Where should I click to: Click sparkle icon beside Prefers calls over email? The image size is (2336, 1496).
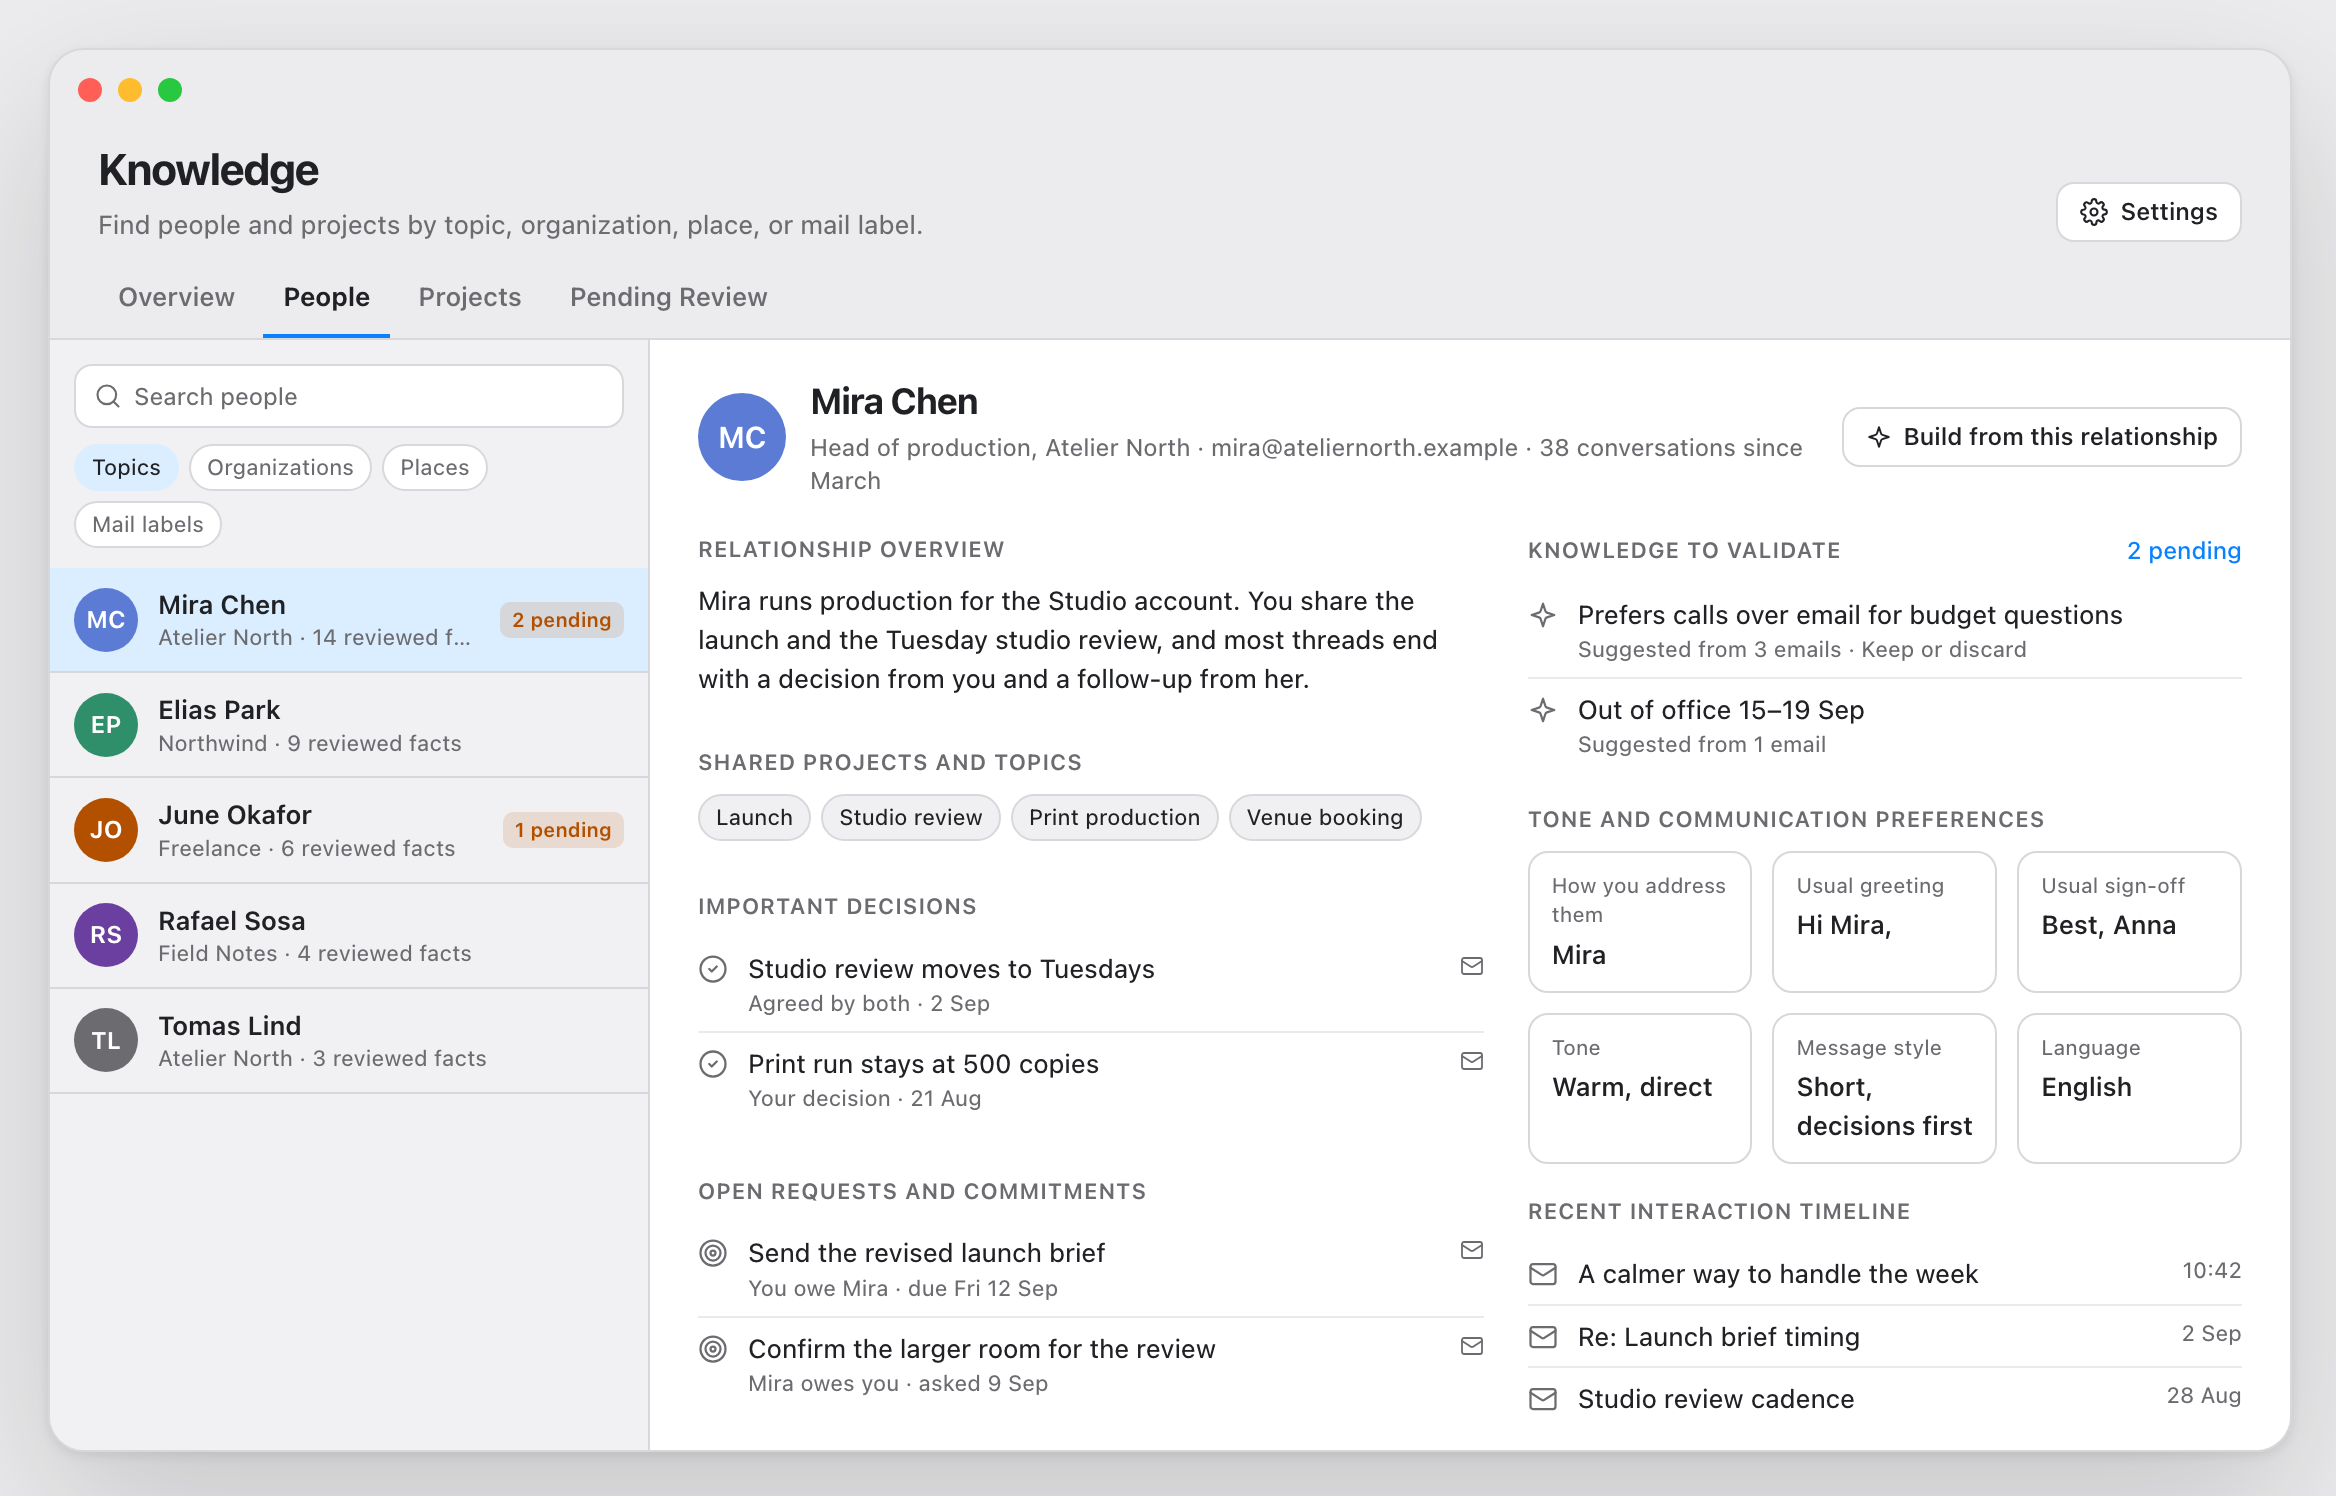[x=1543, y=615]
